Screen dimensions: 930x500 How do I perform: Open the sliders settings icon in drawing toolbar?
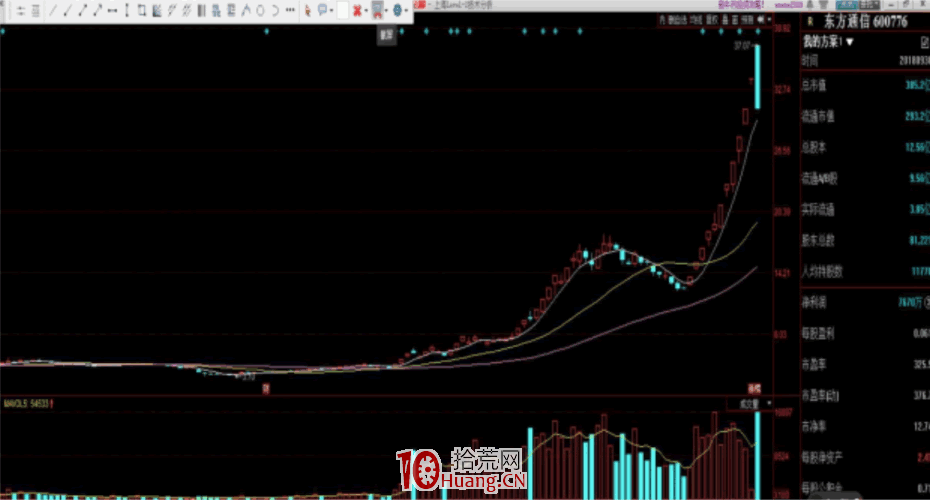click(x=20, y=11)
